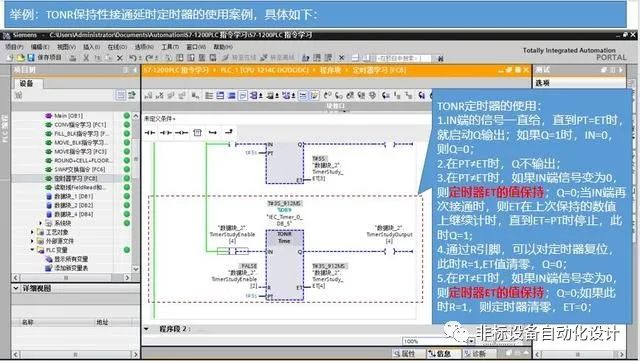This screenshot has width=640, height=361.
Task: Collapse the project tree panel arrow
Action: (x=135, y=70)
